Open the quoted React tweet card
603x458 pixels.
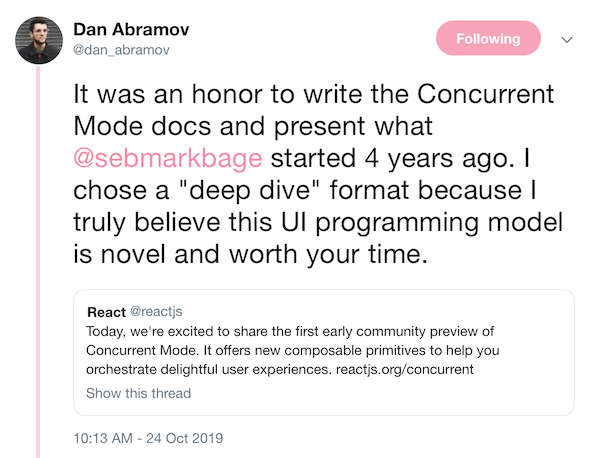click(x=324, y=352)
